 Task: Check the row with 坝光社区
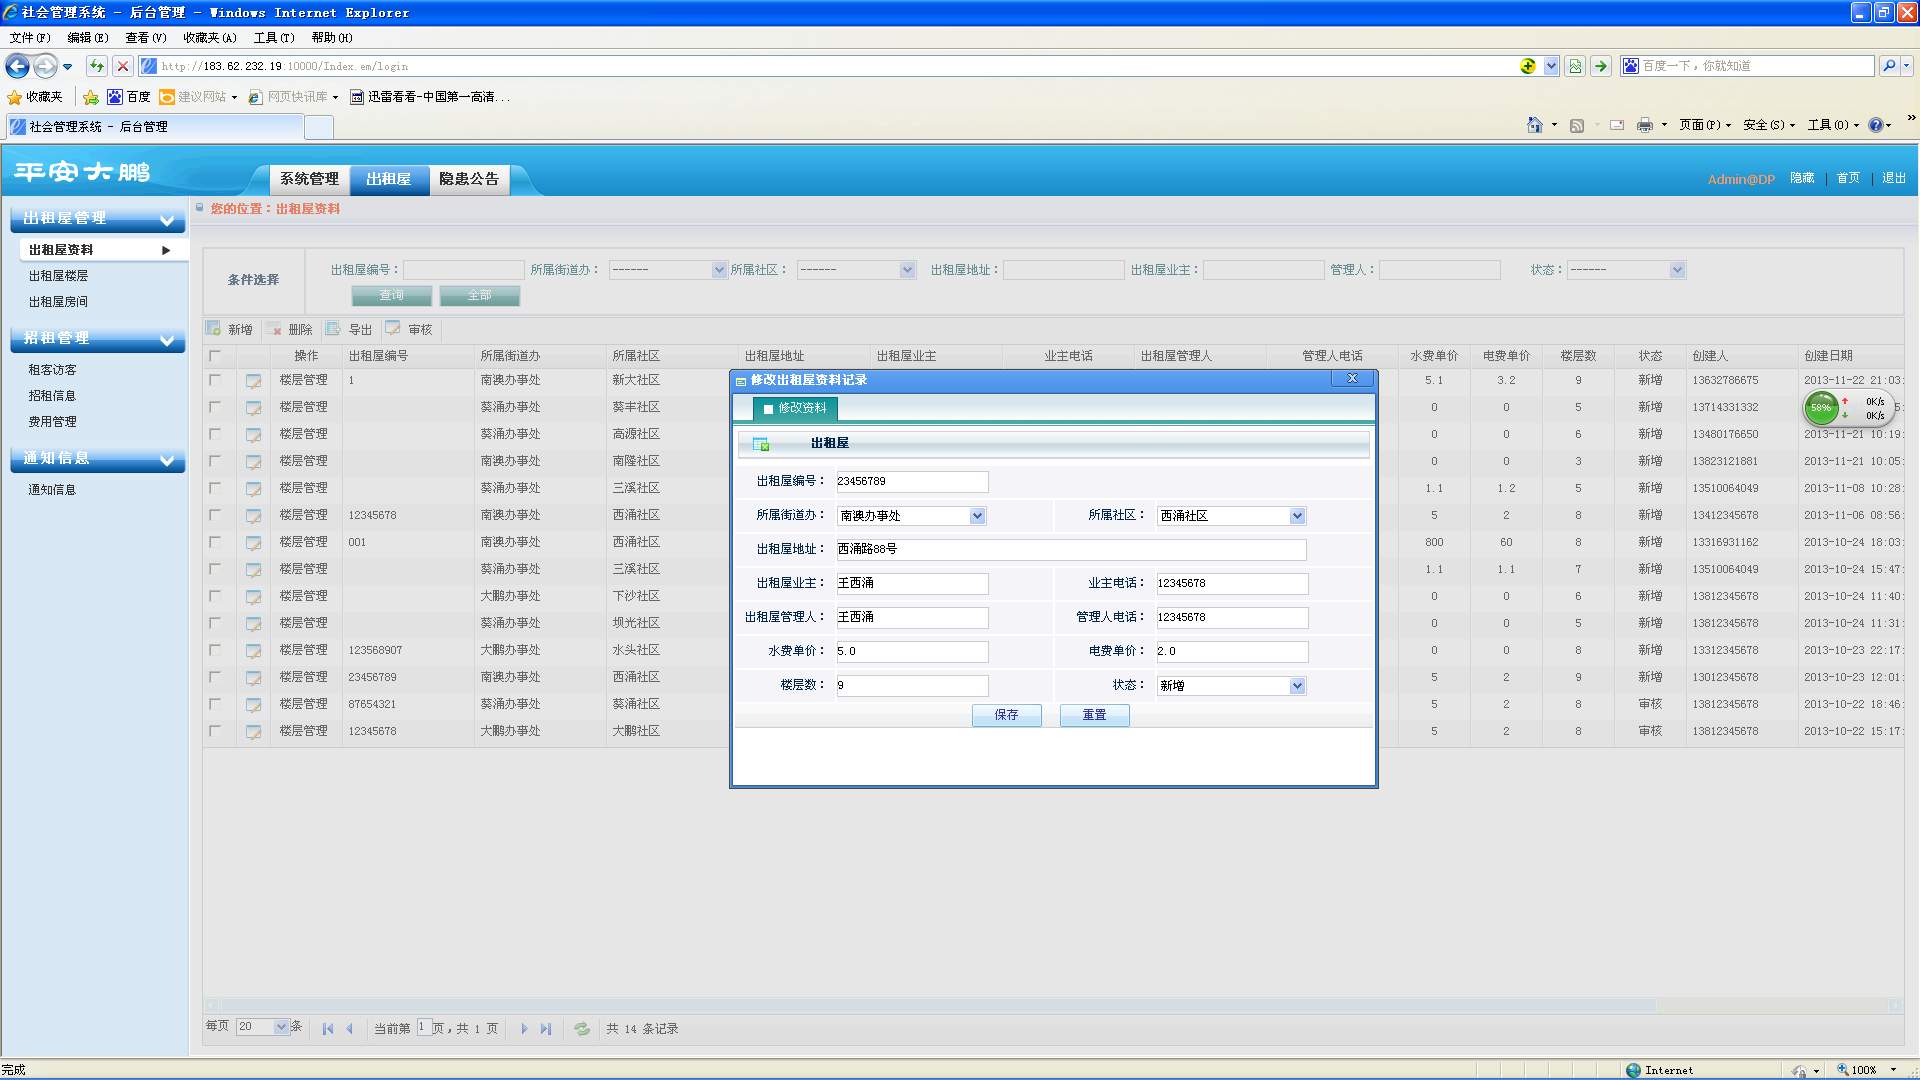click(215, 623)
